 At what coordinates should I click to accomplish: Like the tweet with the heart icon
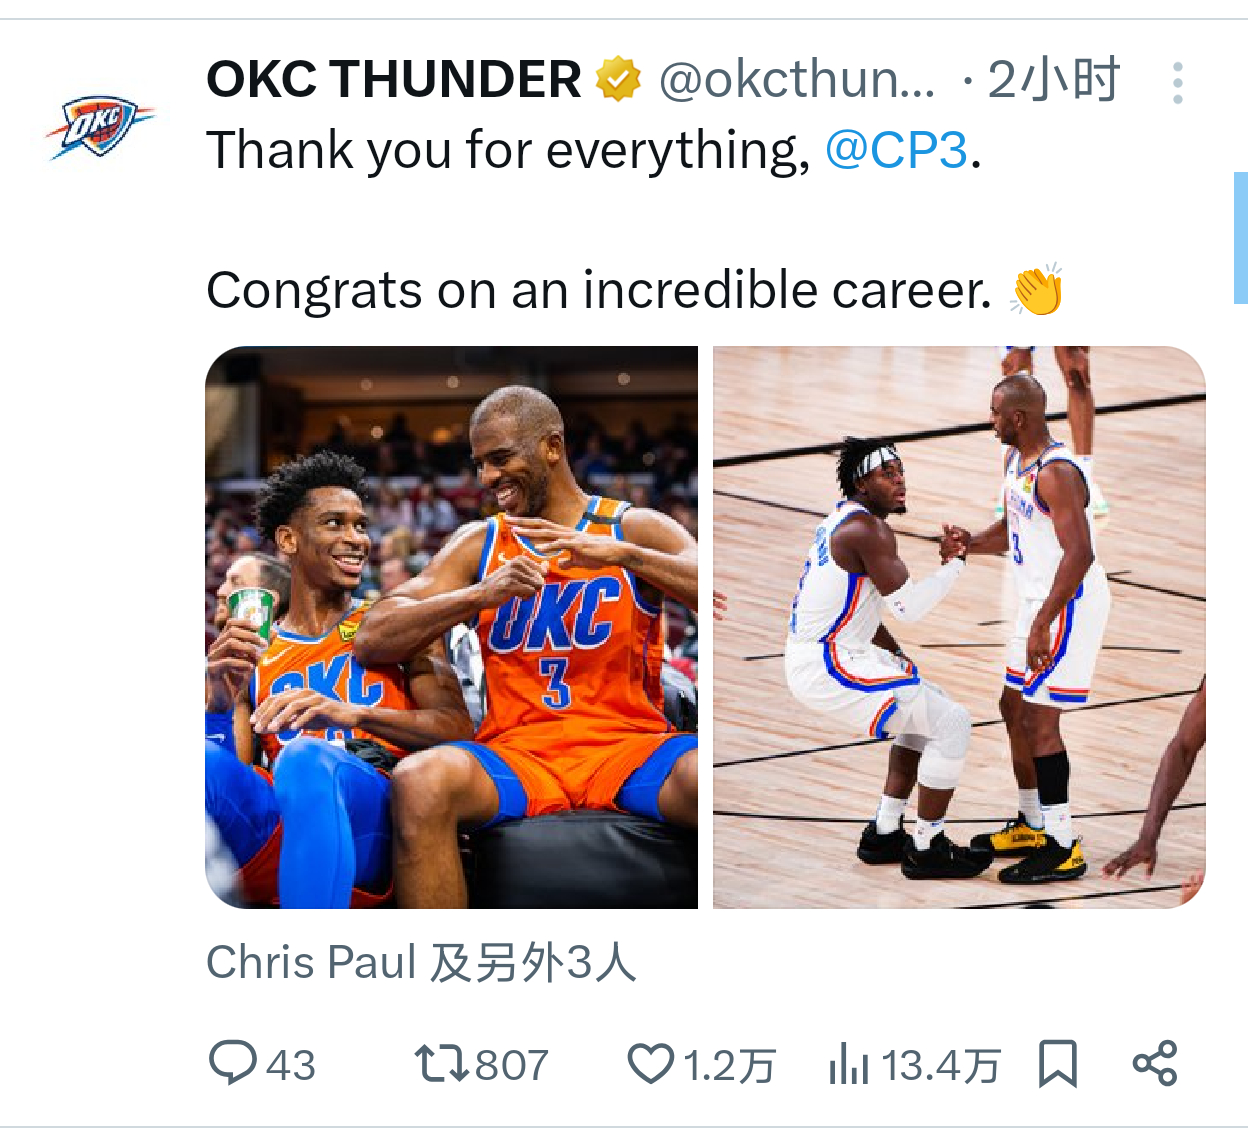pos(650,1063)
